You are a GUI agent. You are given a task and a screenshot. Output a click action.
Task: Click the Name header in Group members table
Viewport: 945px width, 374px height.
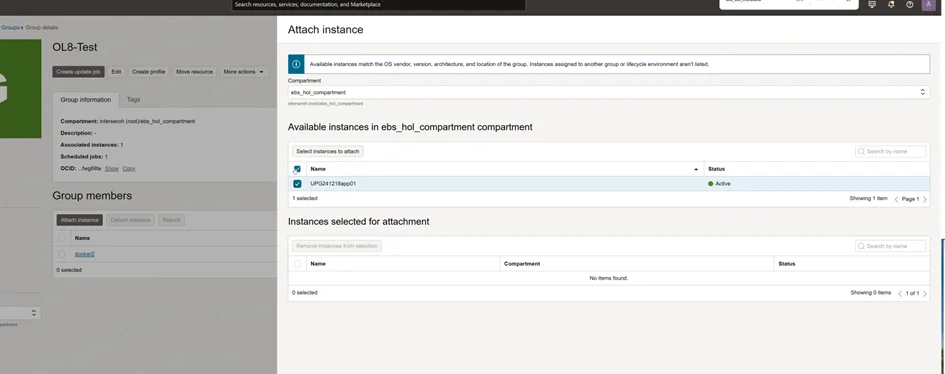82,238
